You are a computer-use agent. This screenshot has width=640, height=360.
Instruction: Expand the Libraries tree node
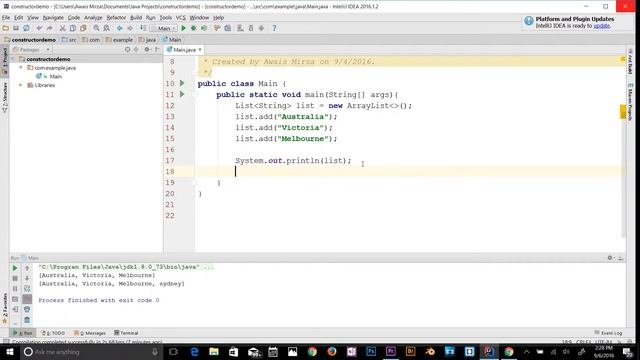(21, 85)
